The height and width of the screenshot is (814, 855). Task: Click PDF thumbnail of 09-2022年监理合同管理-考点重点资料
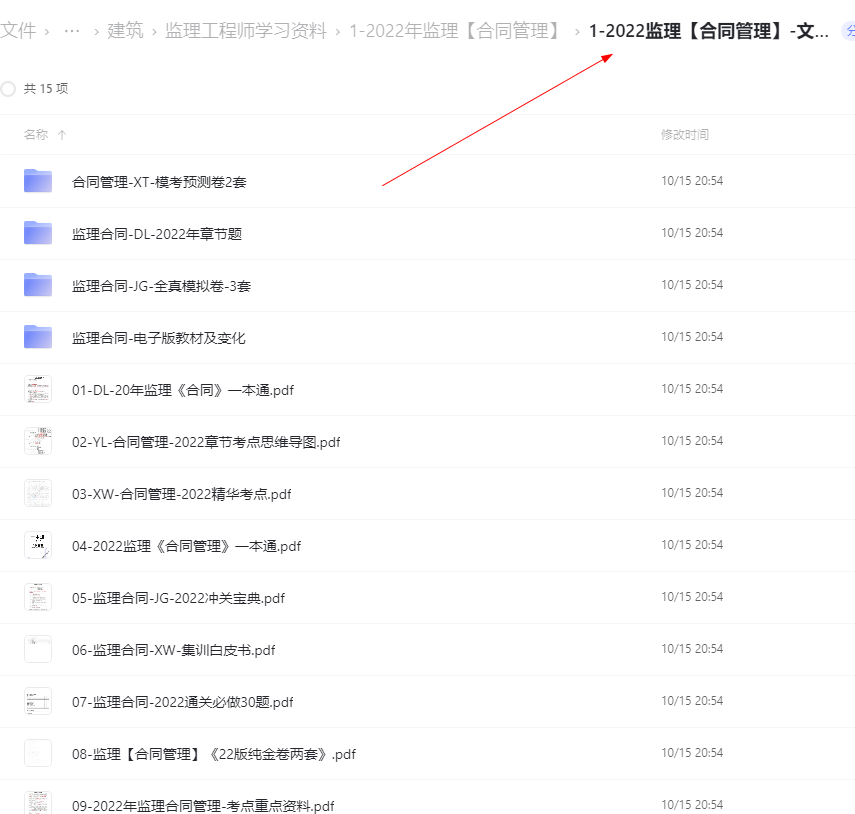coord(38,803)
